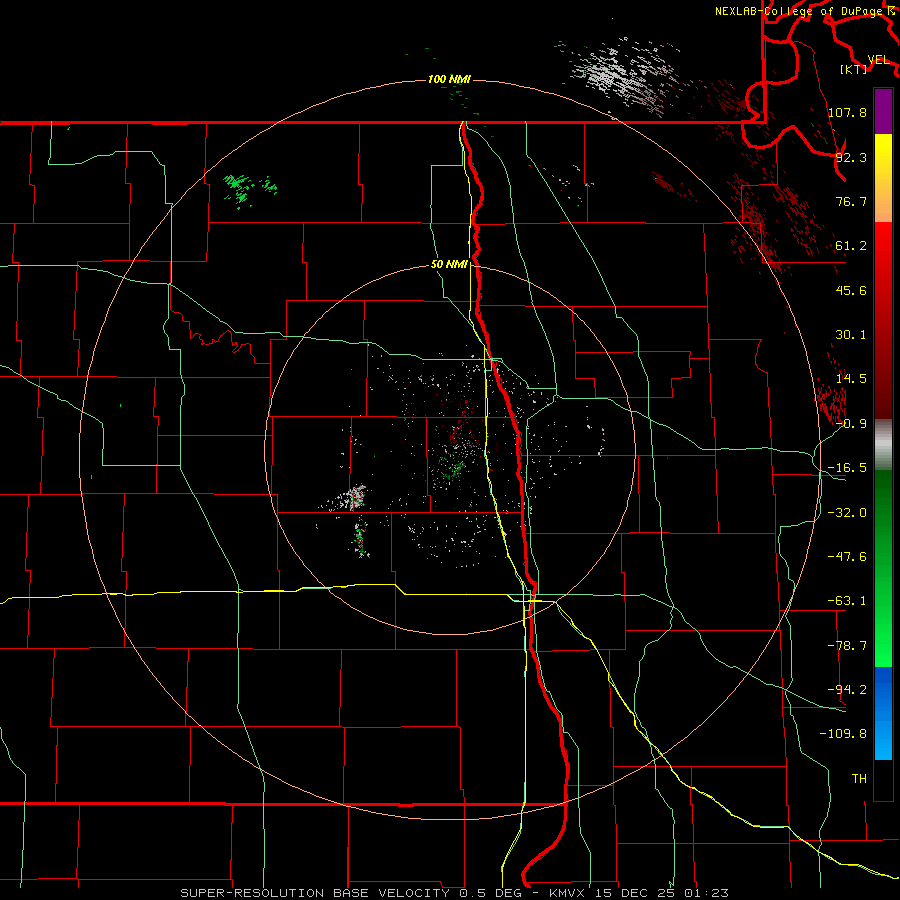This screenshot has width=900, height=900.
Task: Pick the gray near-zero color bar segment
Action: [883, 444]
